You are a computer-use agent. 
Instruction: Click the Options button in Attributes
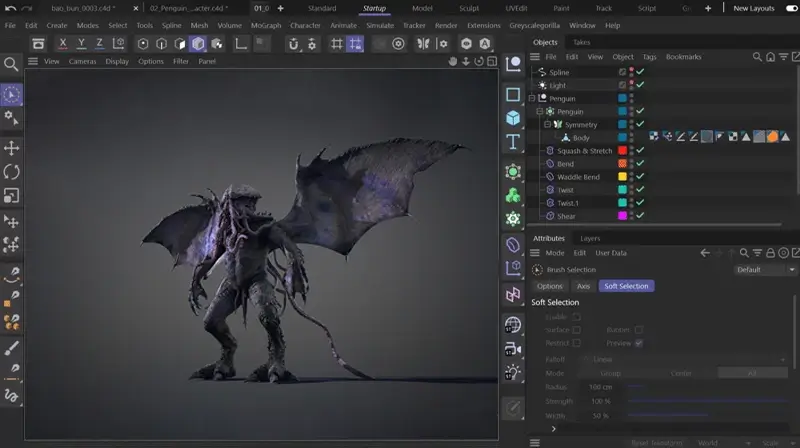[x=550, y=286]
